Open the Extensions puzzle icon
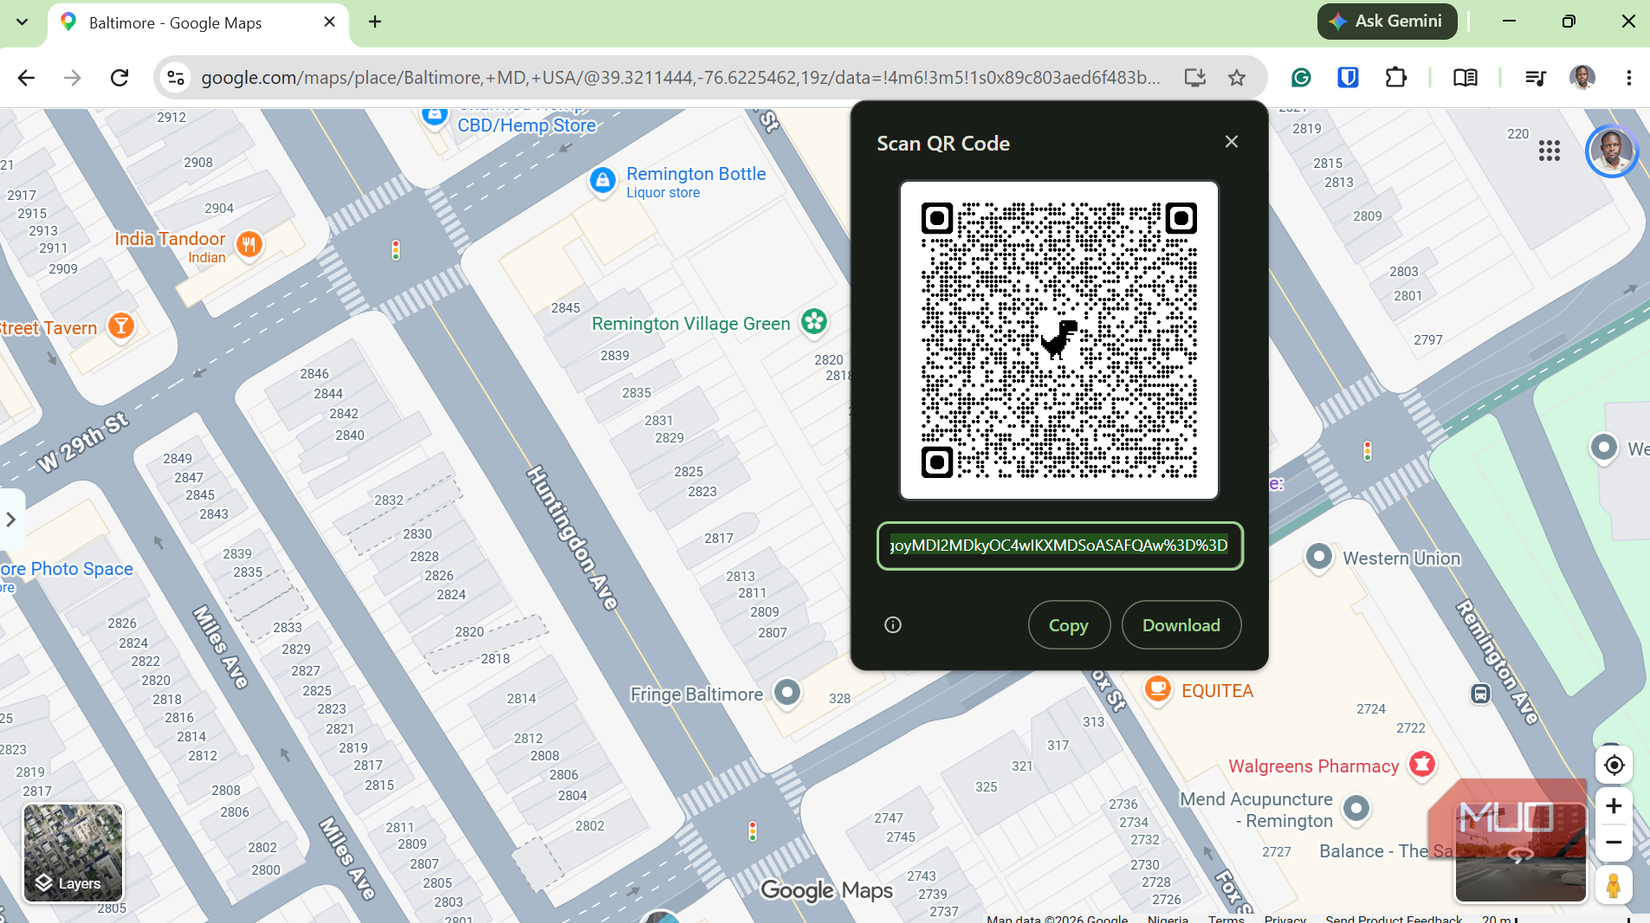The height and width of the screenshot is (923, 1650). click(1395, 77)
